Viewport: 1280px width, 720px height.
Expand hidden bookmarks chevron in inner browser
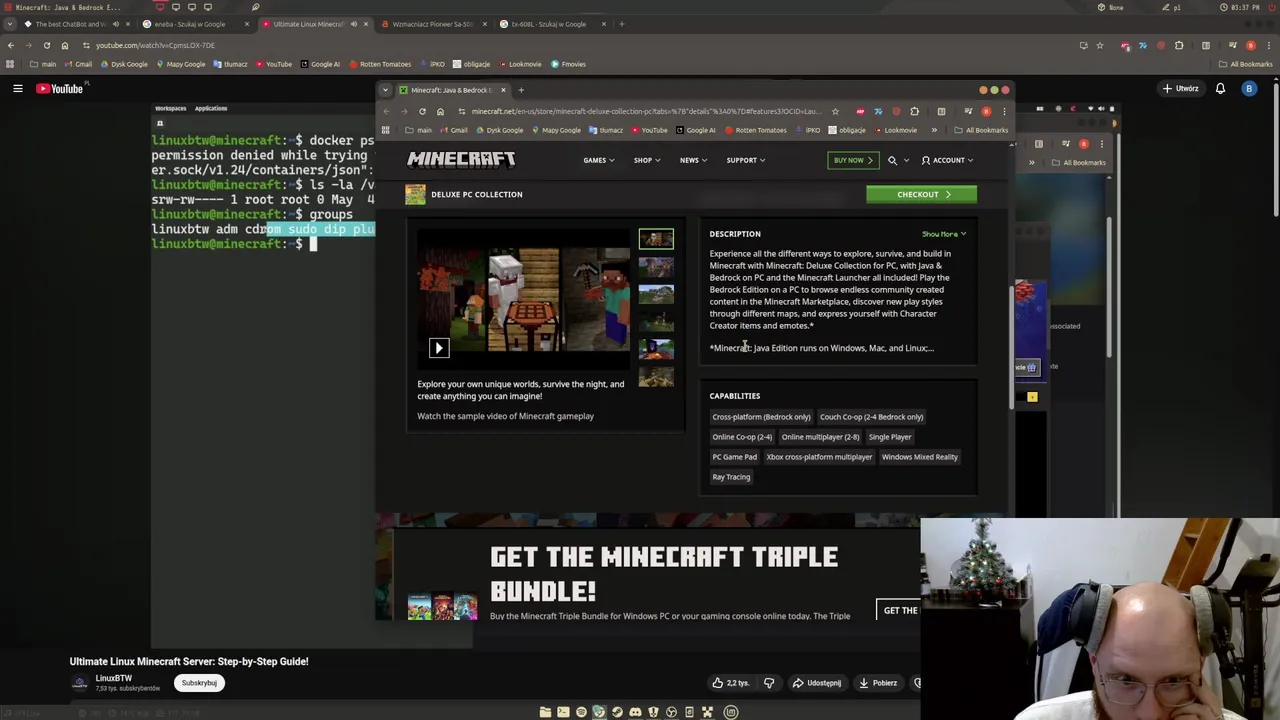pos(934,130)
